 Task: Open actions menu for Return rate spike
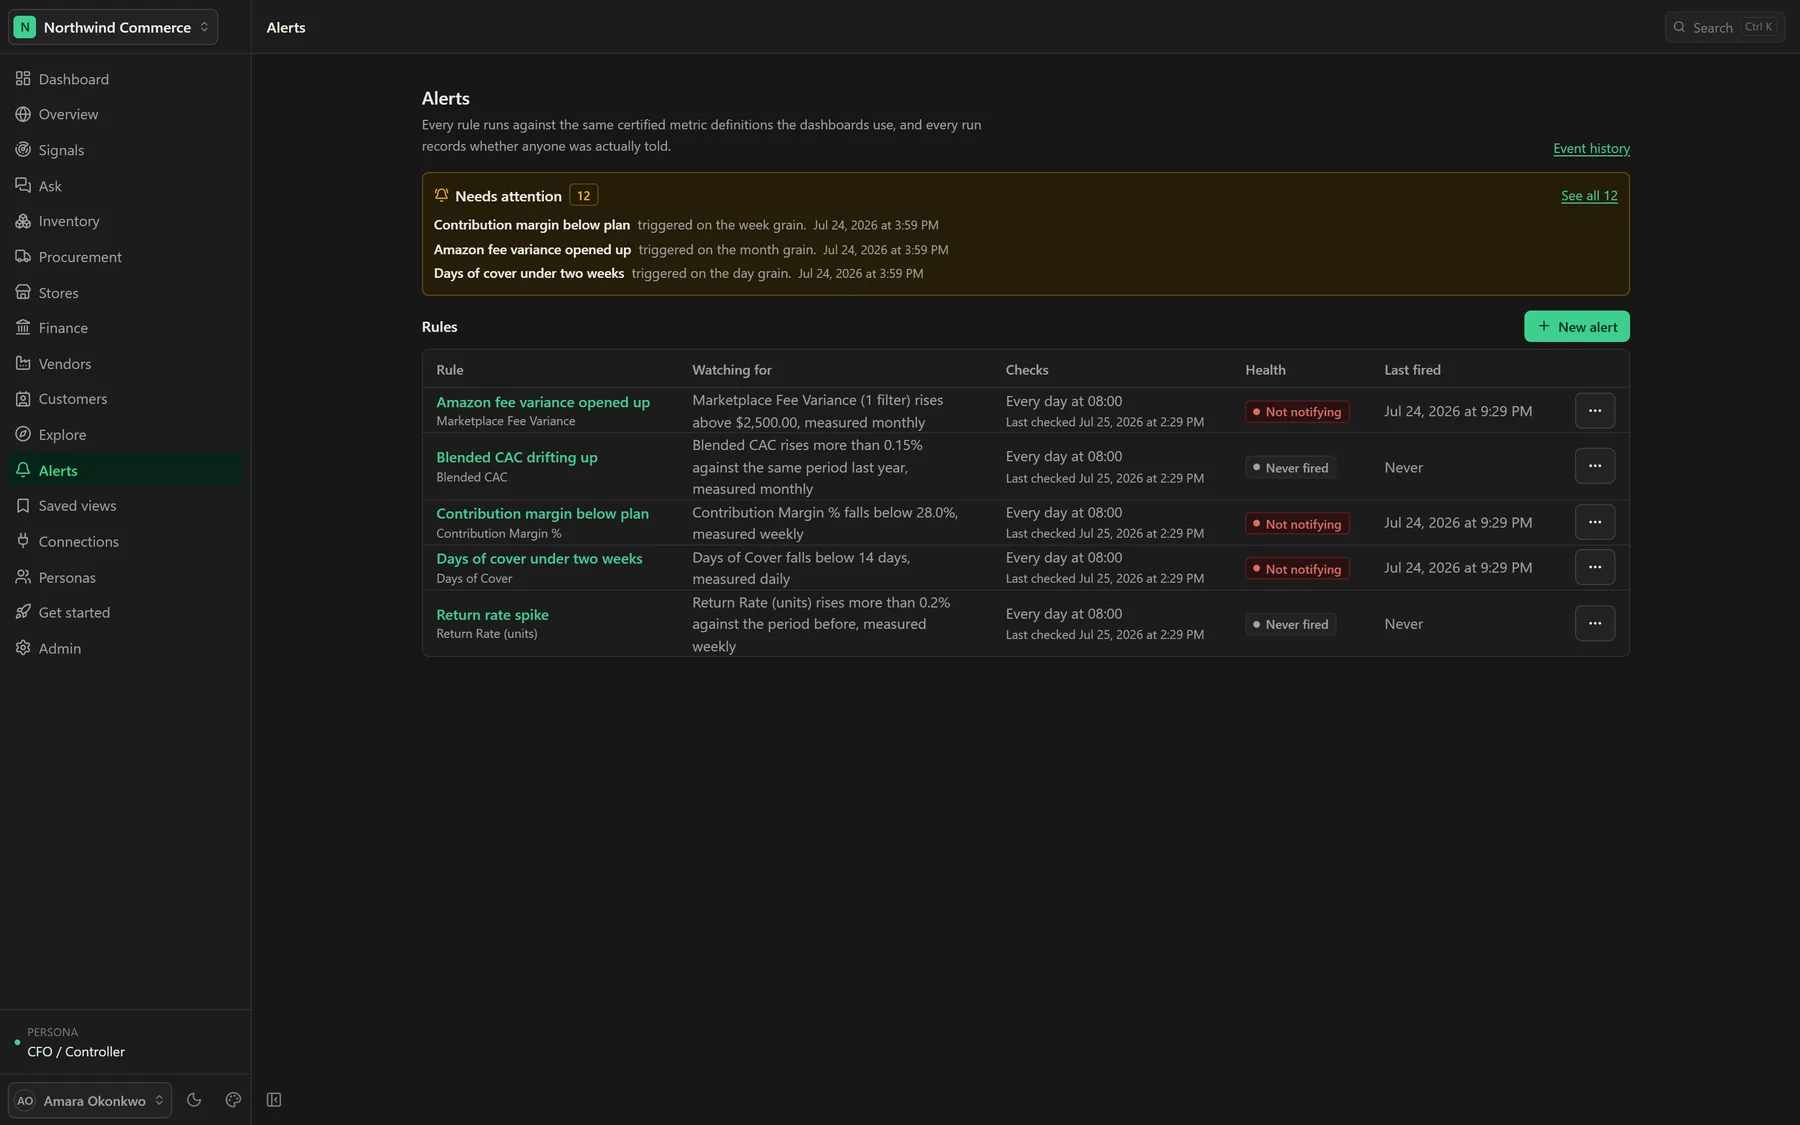pyautogui.click(x=1595, y=623)
